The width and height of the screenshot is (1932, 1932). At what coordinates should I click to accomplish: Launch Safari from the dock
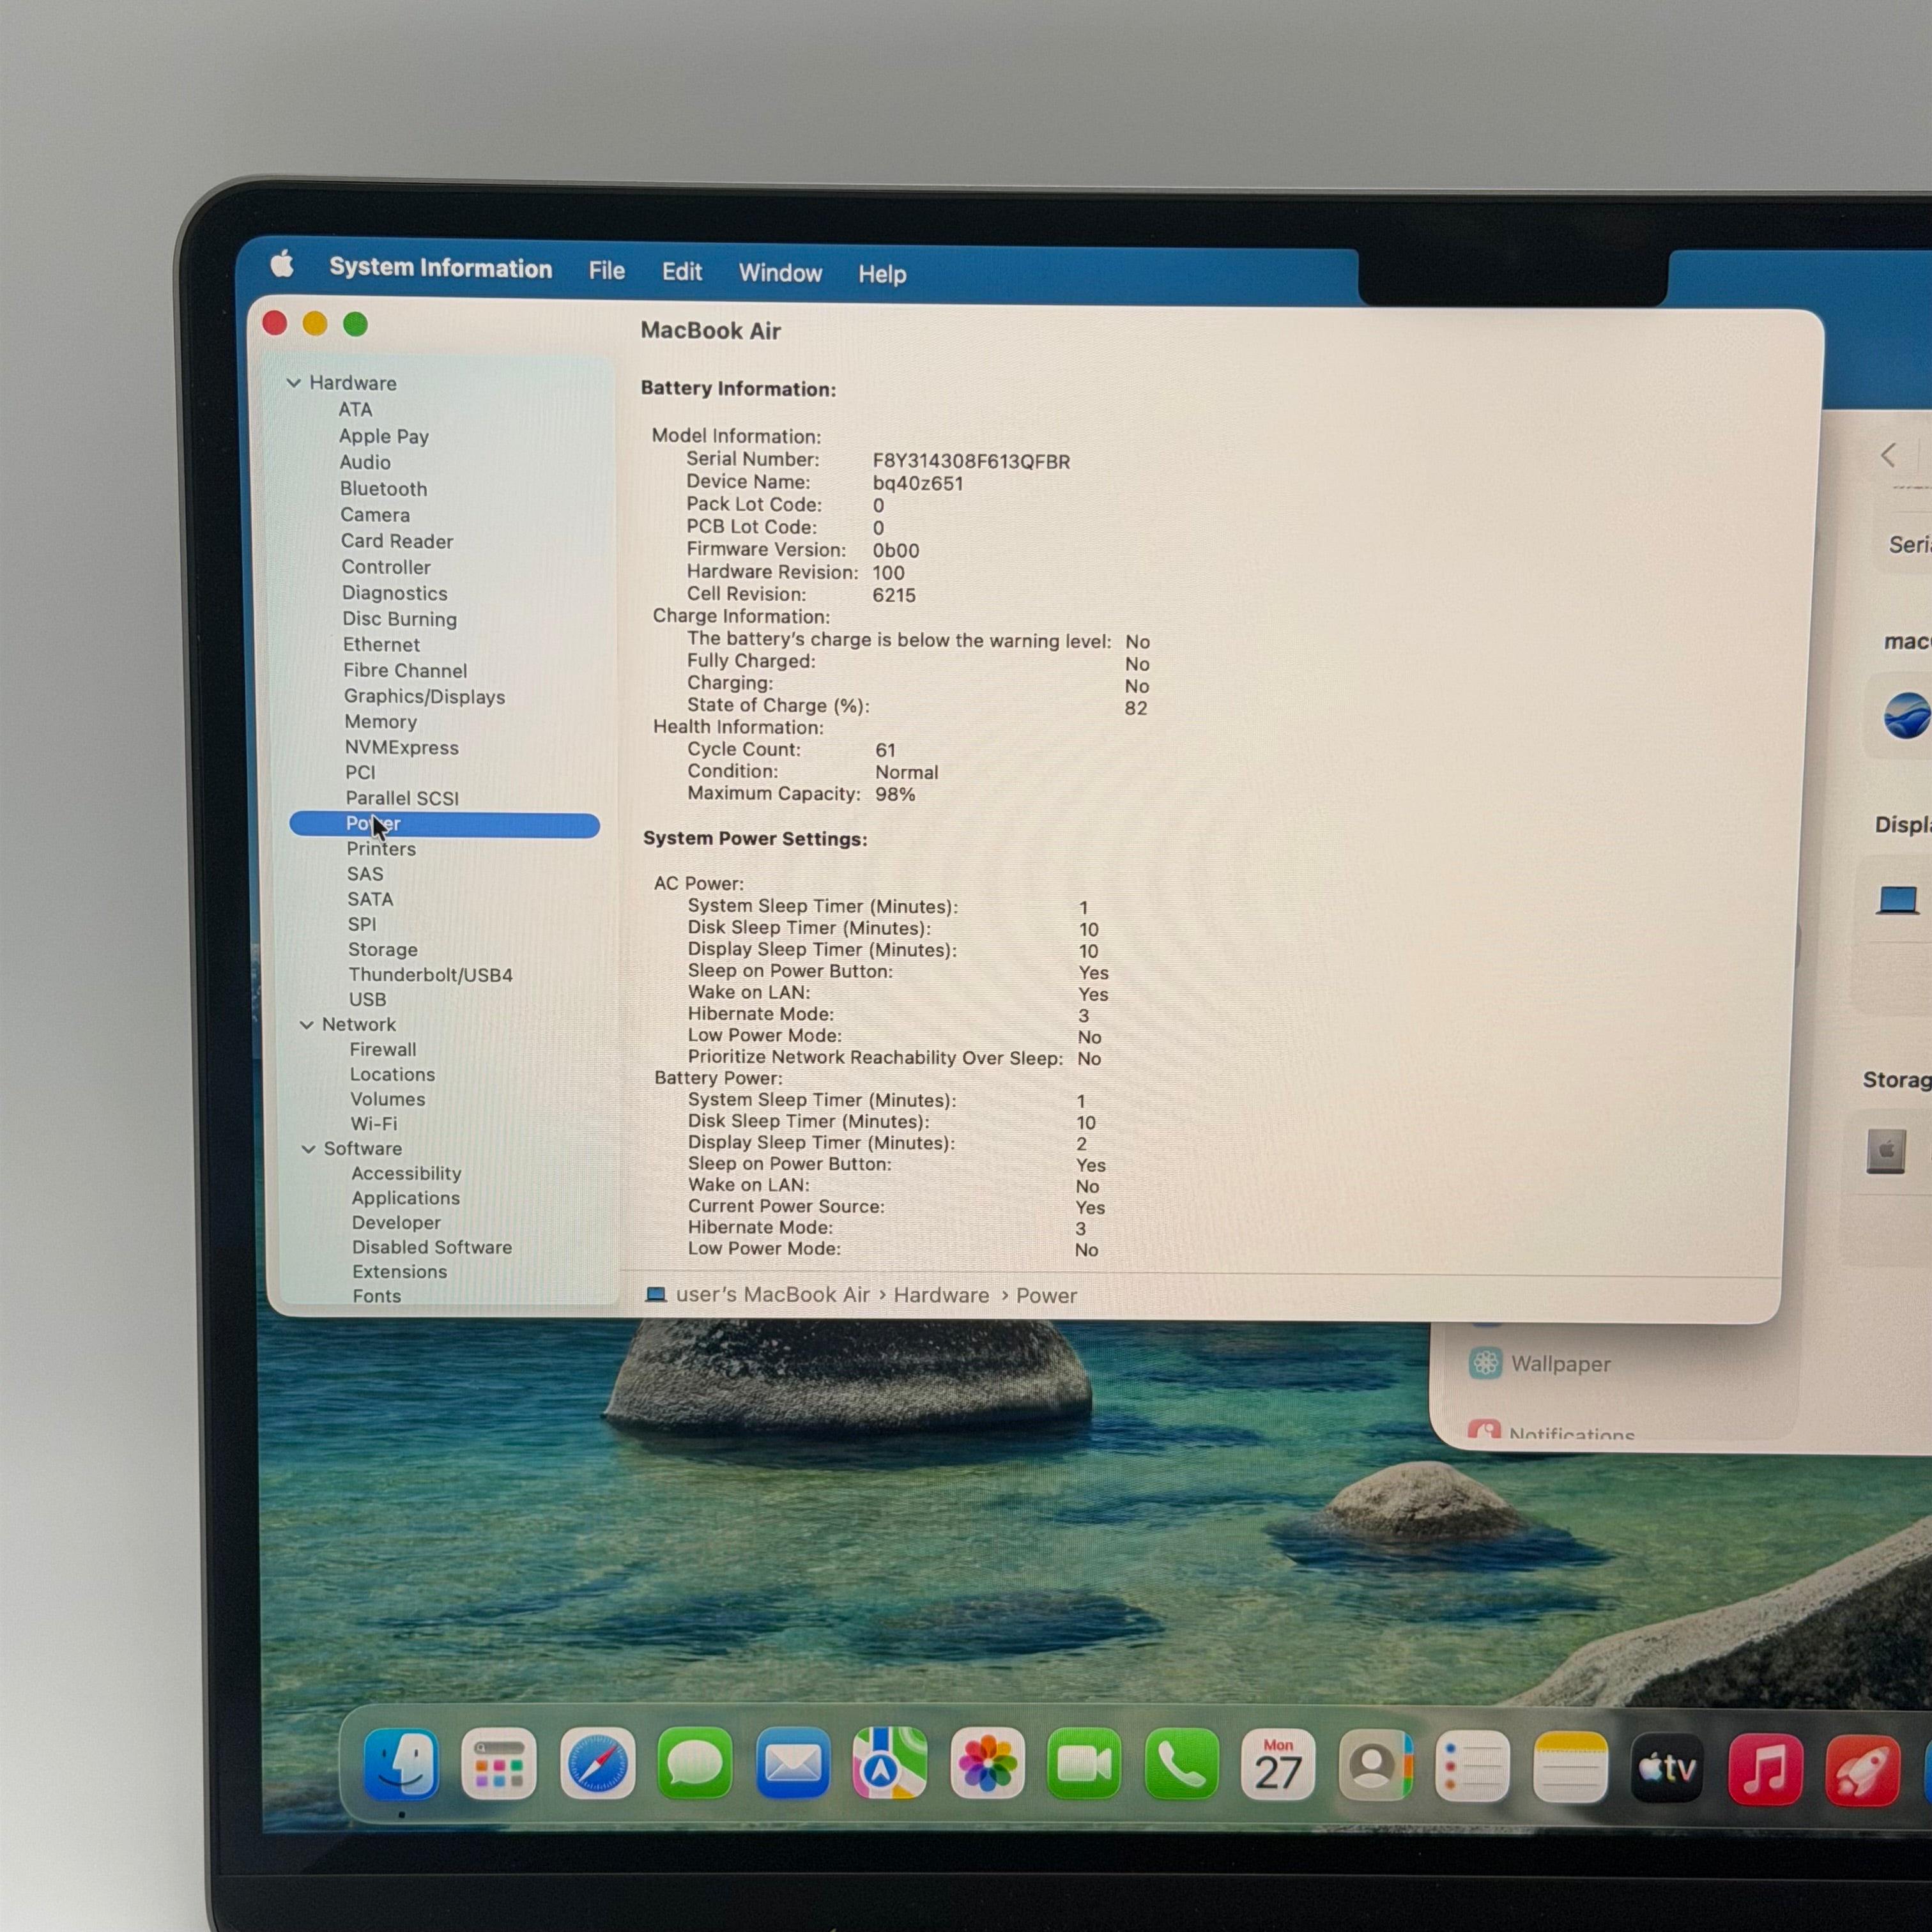coord(597,1764)
